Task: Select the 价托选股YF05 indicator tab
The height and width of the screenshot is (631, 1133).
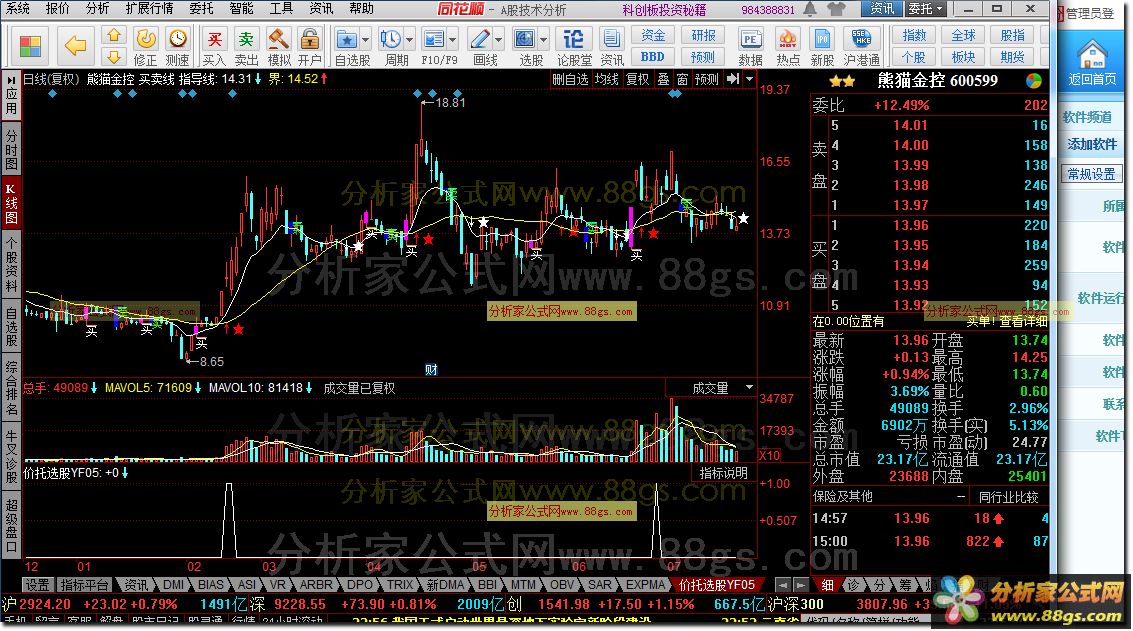Action: pos(716,585)
